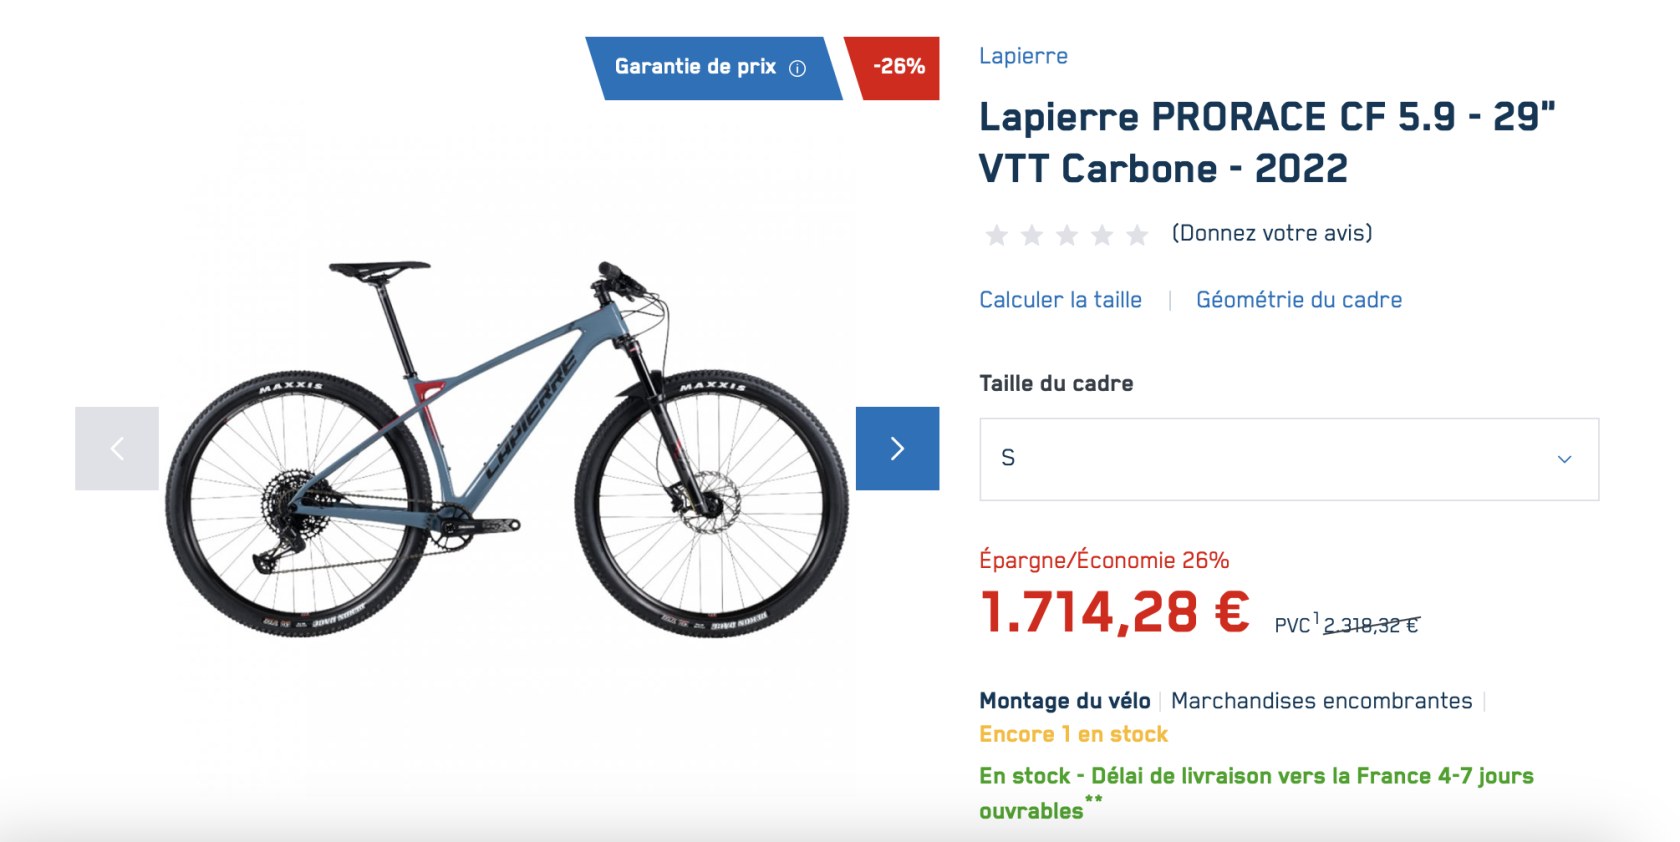Click Donnez votre avis review link

1272,233
